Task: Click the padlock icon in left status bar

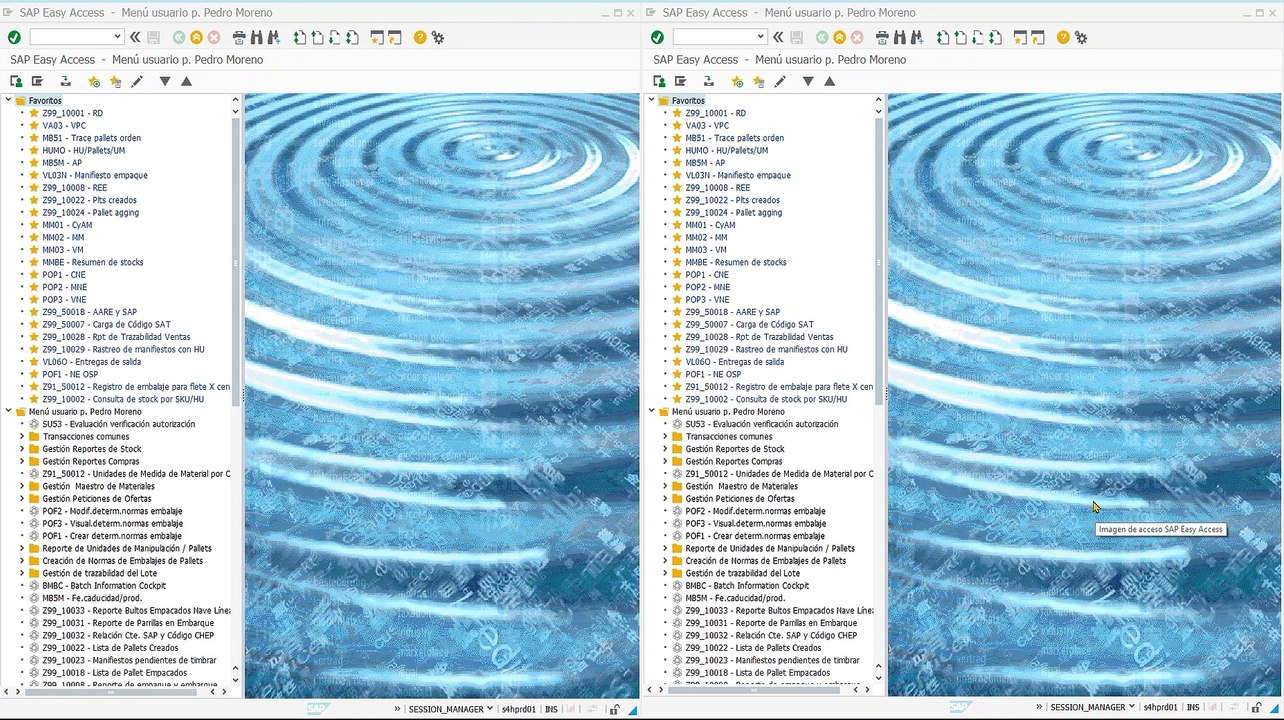Action: click(614, 709)
